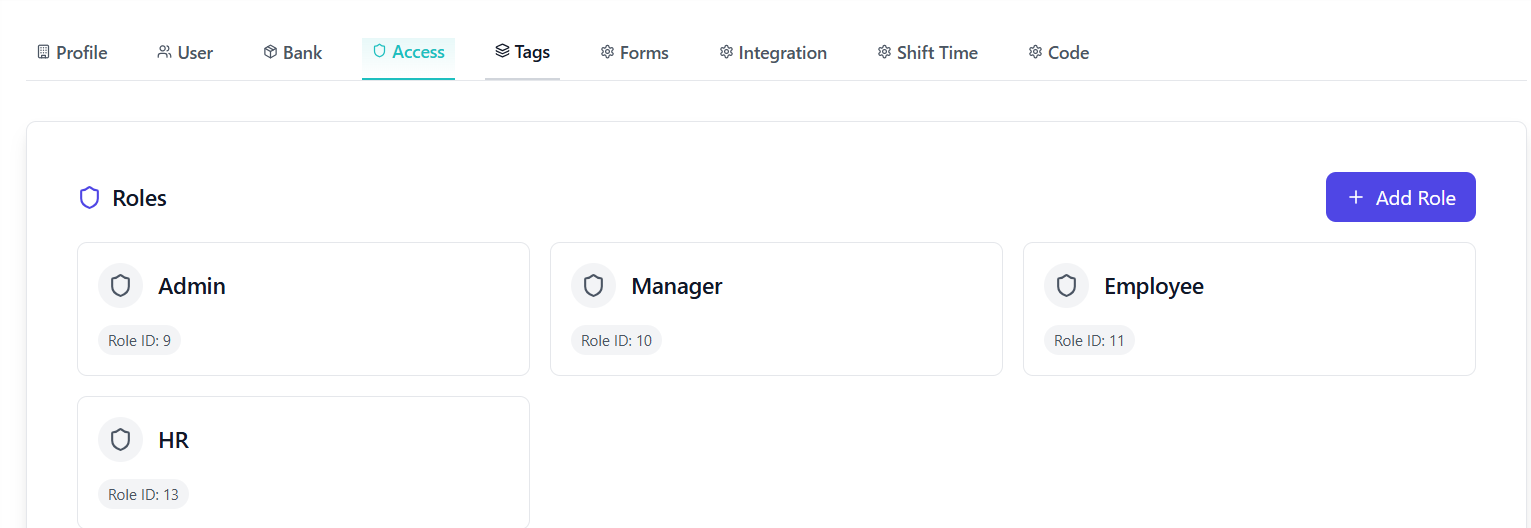Viewport: 1531px width, 528px height.
Task: Click the shield icon on Manager card
Action: pyautogui.click(x=594, y=286)
